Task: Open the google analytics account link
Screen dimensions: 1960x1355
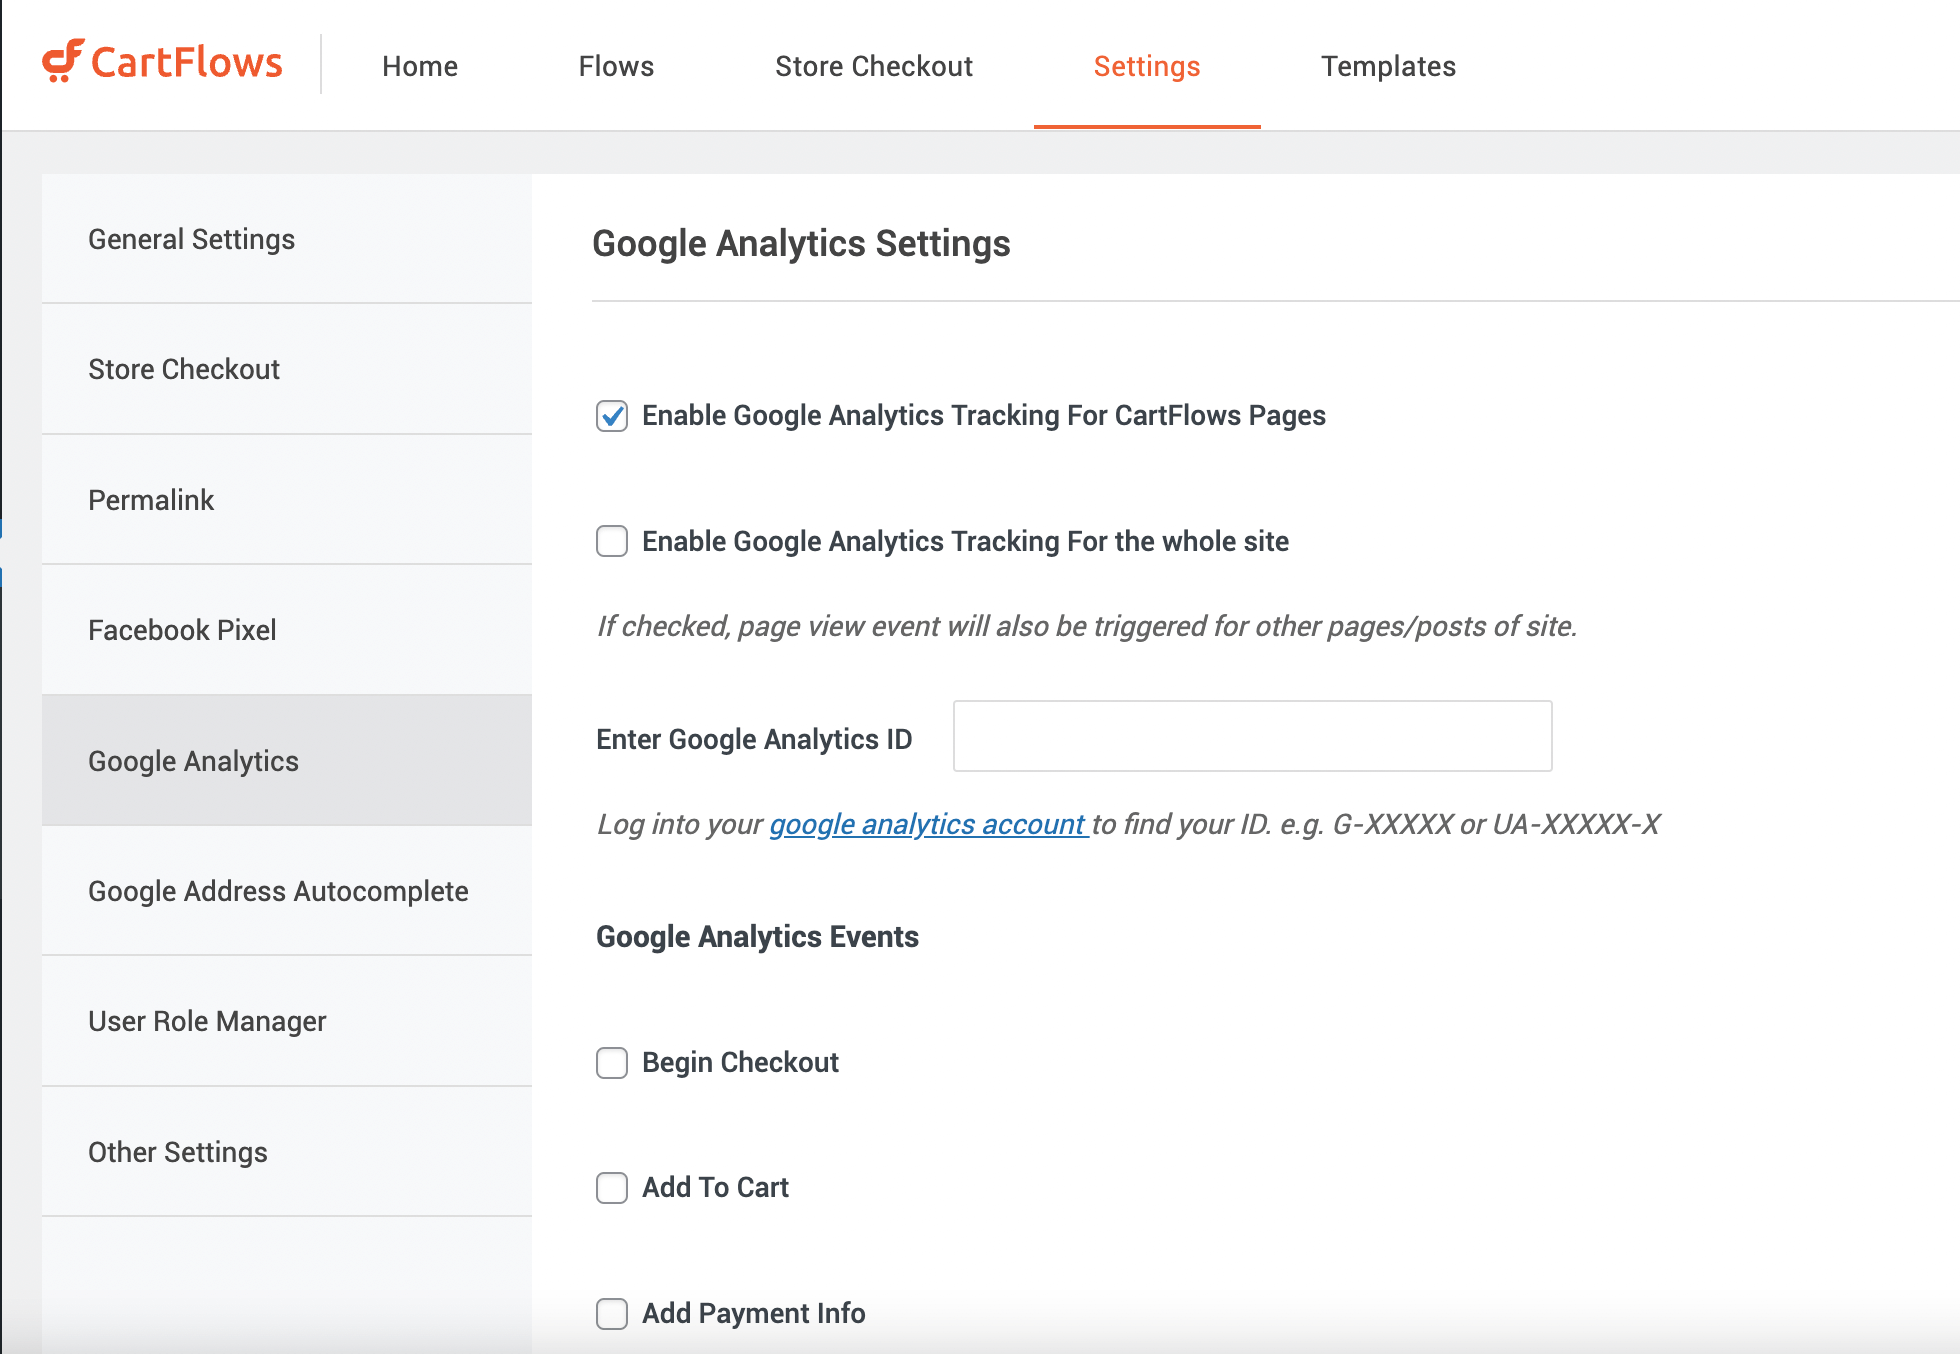Action: 927,824
